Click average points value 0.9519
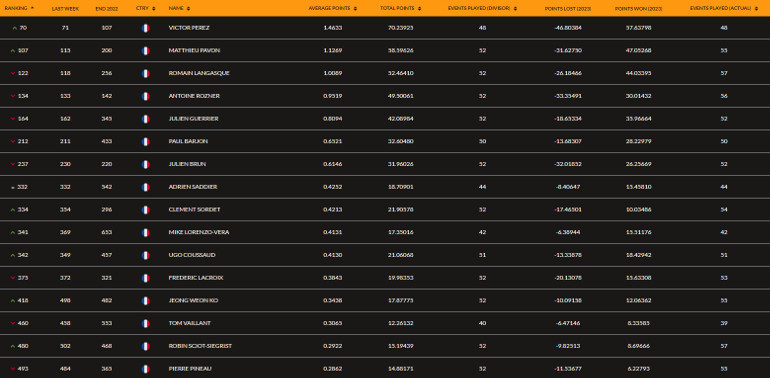Image resolution: width=770 pixels, height=378 pixels. 332,96
